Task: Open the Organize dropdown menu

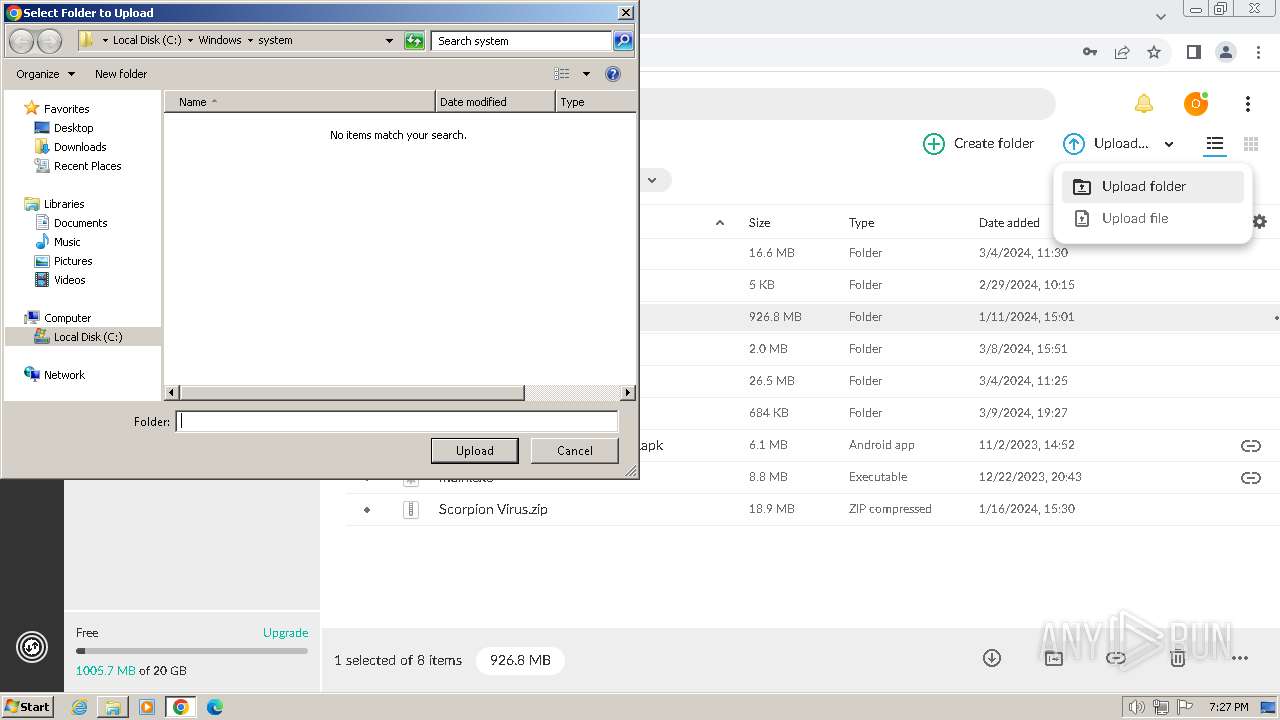Action: pyautogui.click(x=45, y=74)
